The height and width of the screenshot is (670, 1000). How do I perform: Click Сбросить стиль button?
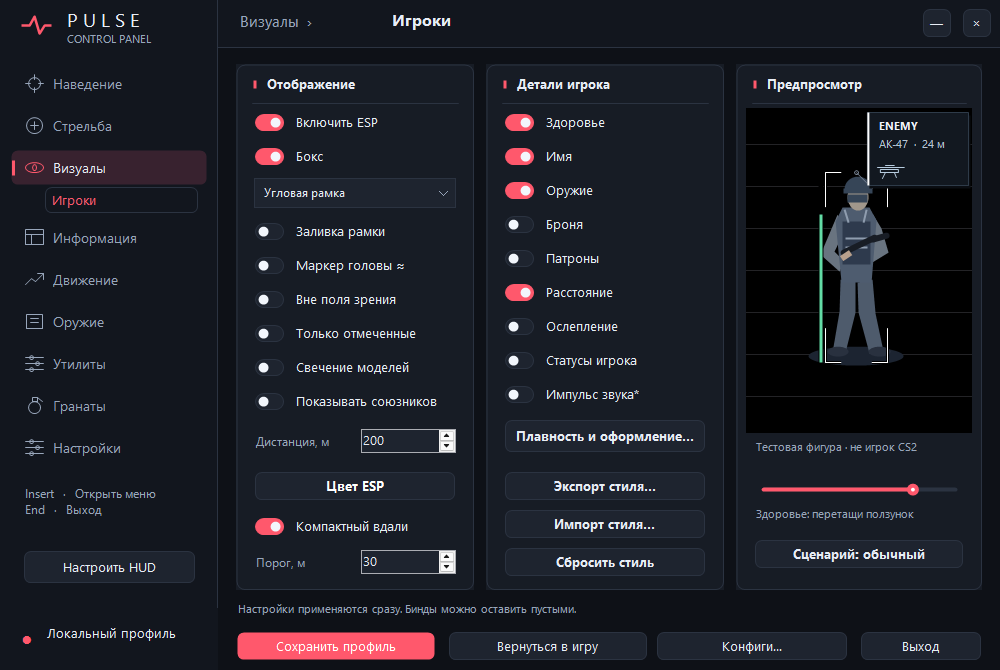[x=605, y=562]
